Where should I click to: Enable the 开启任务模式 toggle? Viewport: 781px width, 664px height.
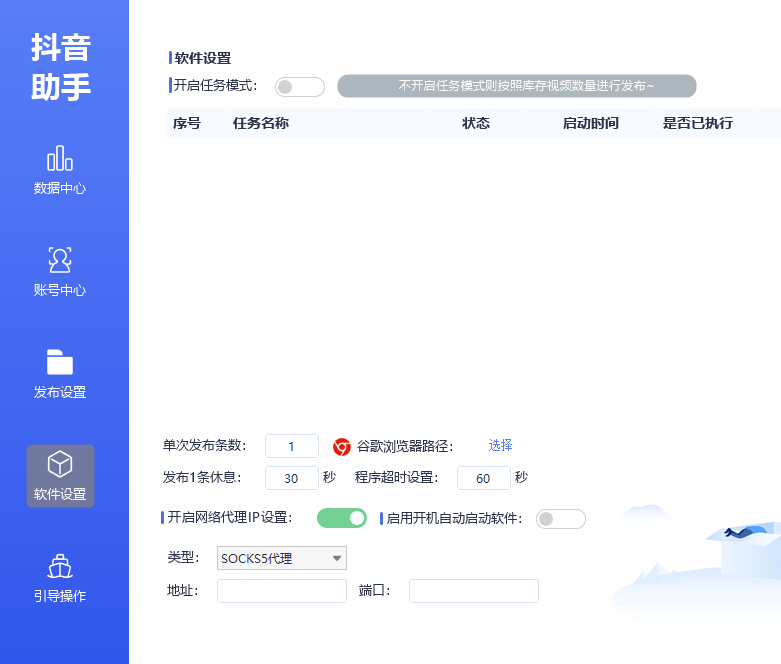pos(300,87)
